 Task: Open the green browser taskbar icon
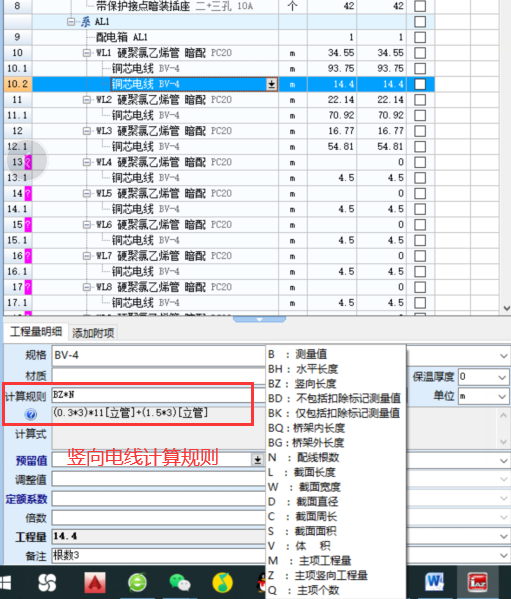click(x=137, y=583)
